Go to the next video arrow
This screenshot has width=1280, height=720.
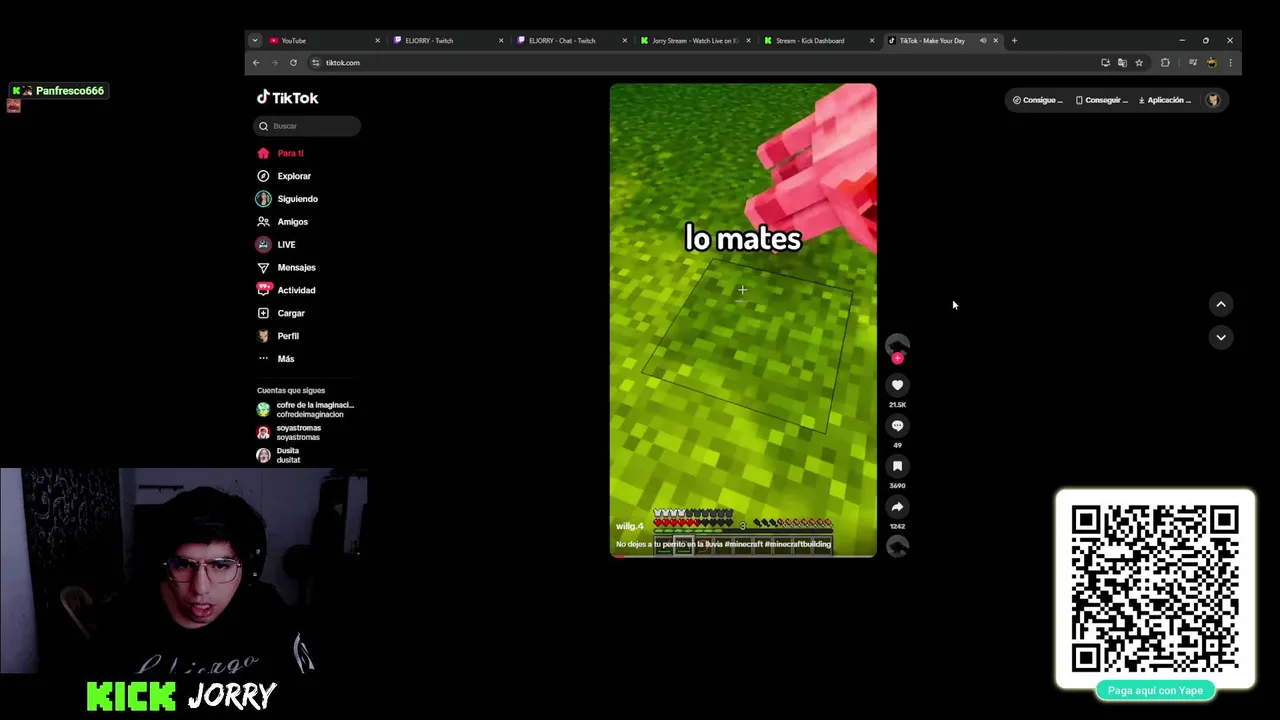click(1221, 337)
